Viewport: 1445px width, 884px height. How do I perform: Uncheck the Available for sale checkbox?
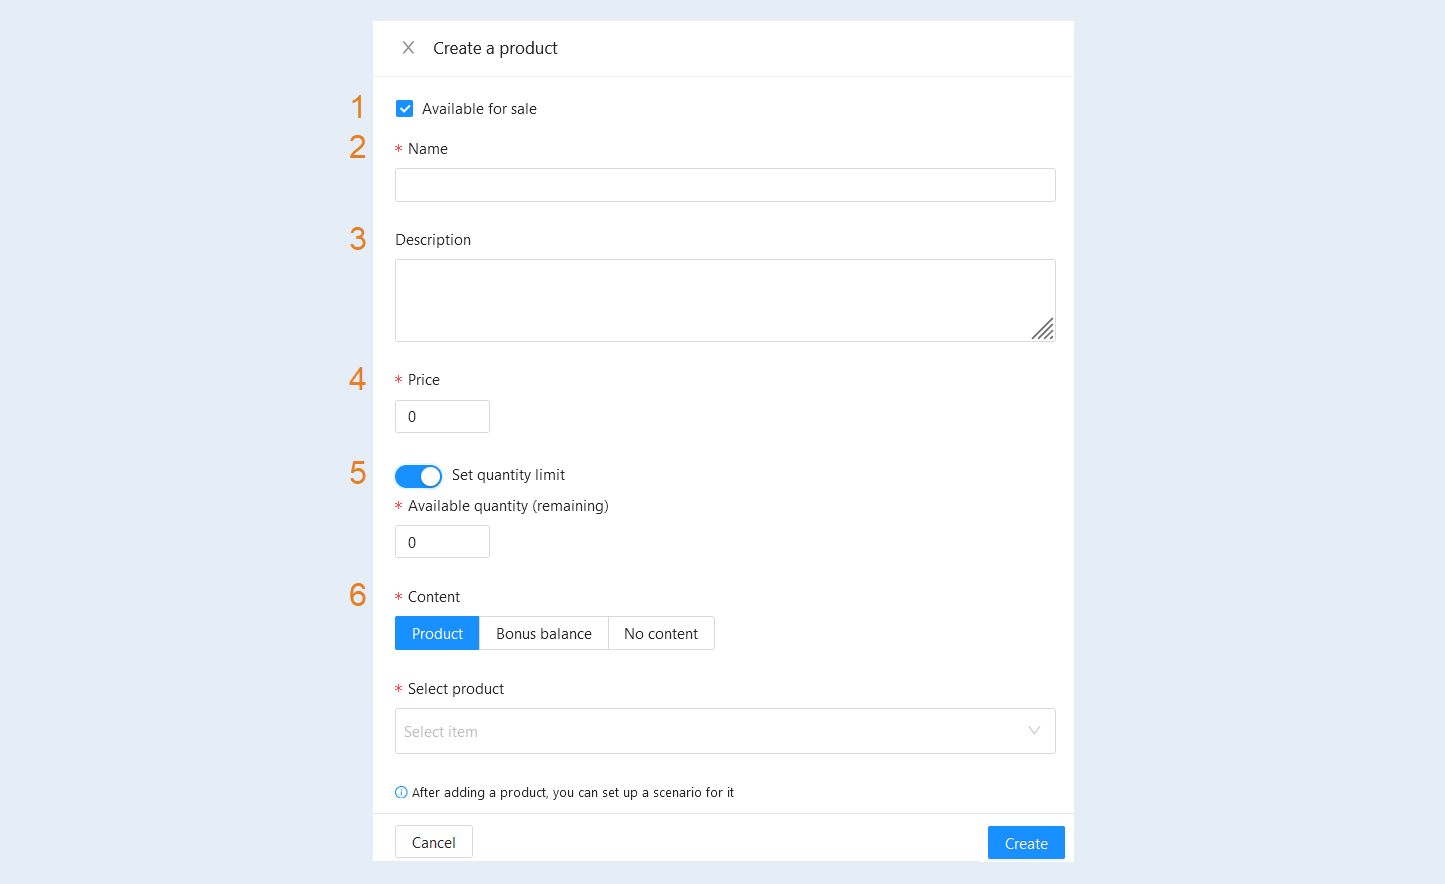click(x=404, y=109)
